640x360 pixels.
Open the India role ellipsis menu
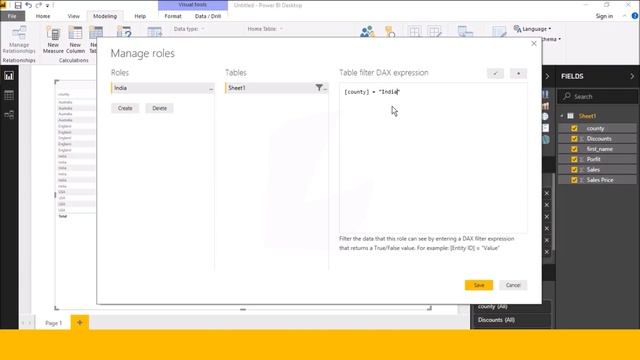pos(211,89)
